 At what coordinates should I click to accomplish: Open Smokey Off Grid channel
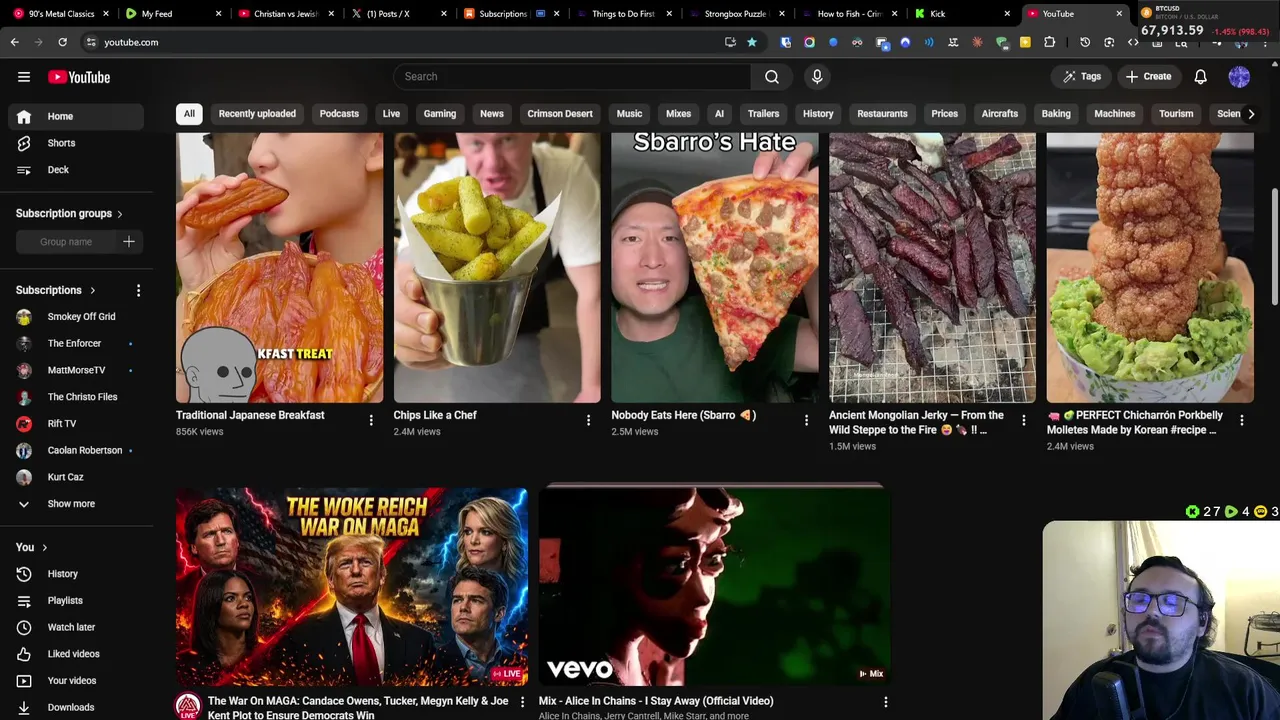click(76, 317)
